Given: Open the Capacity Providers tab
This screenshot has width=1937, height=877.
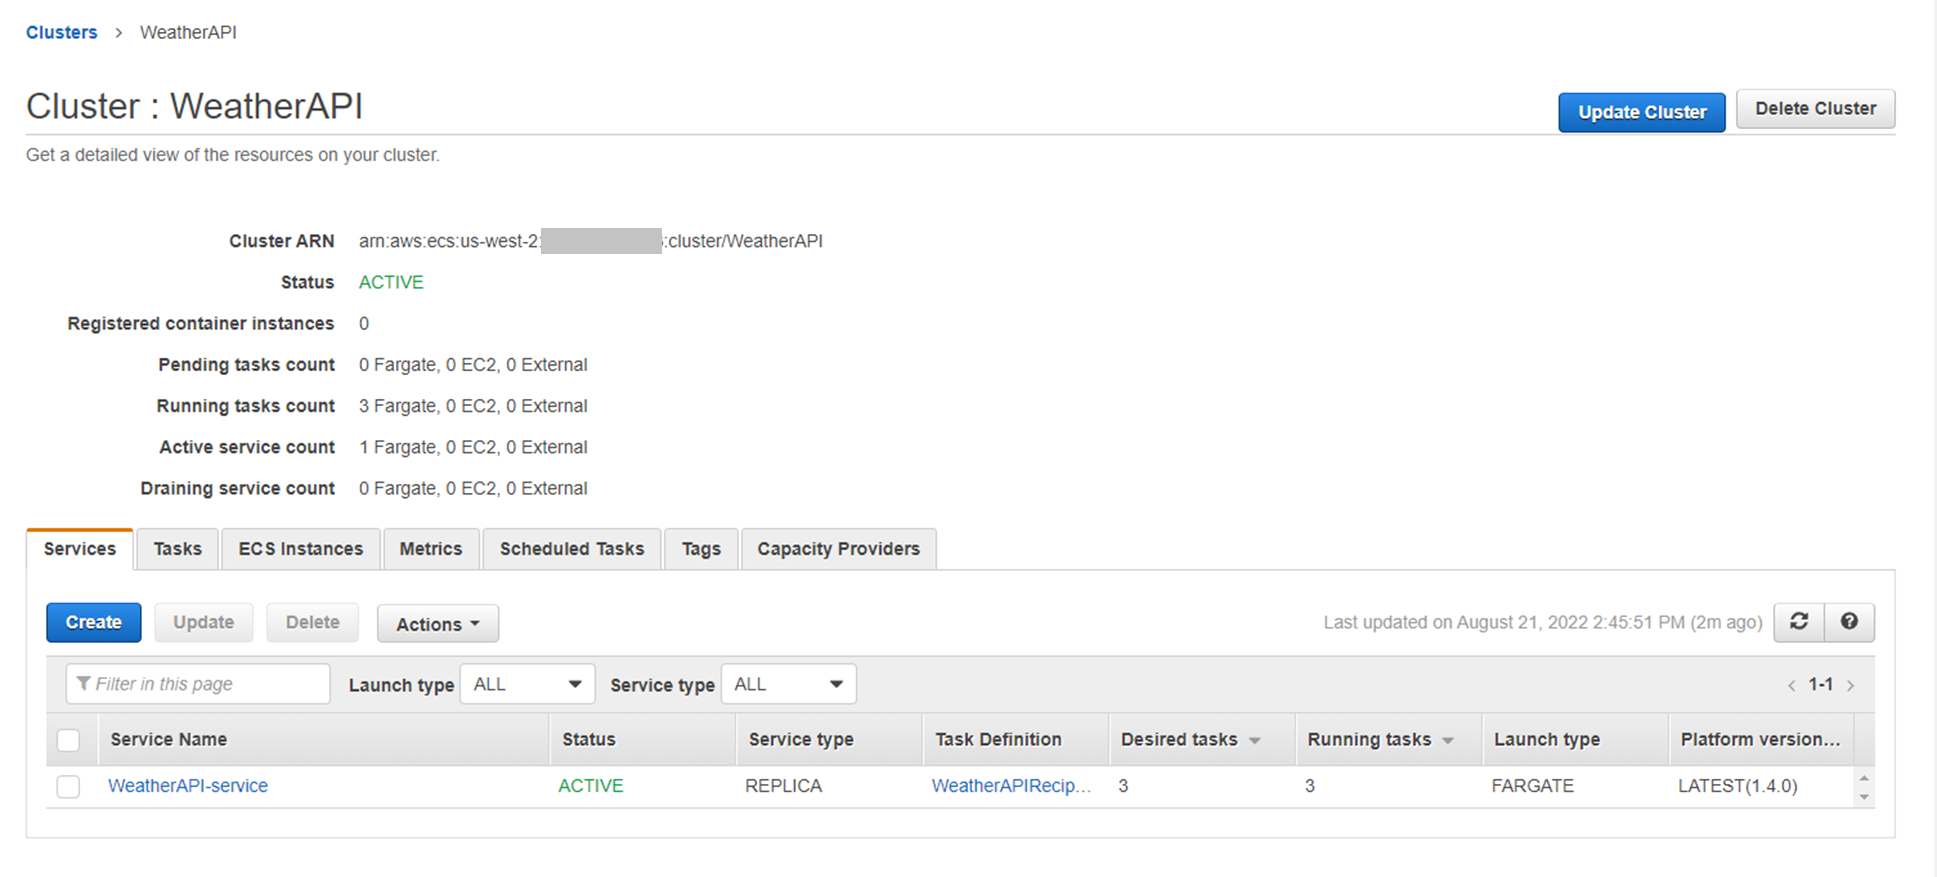Looking at the screenshot, I should point(839,549).
